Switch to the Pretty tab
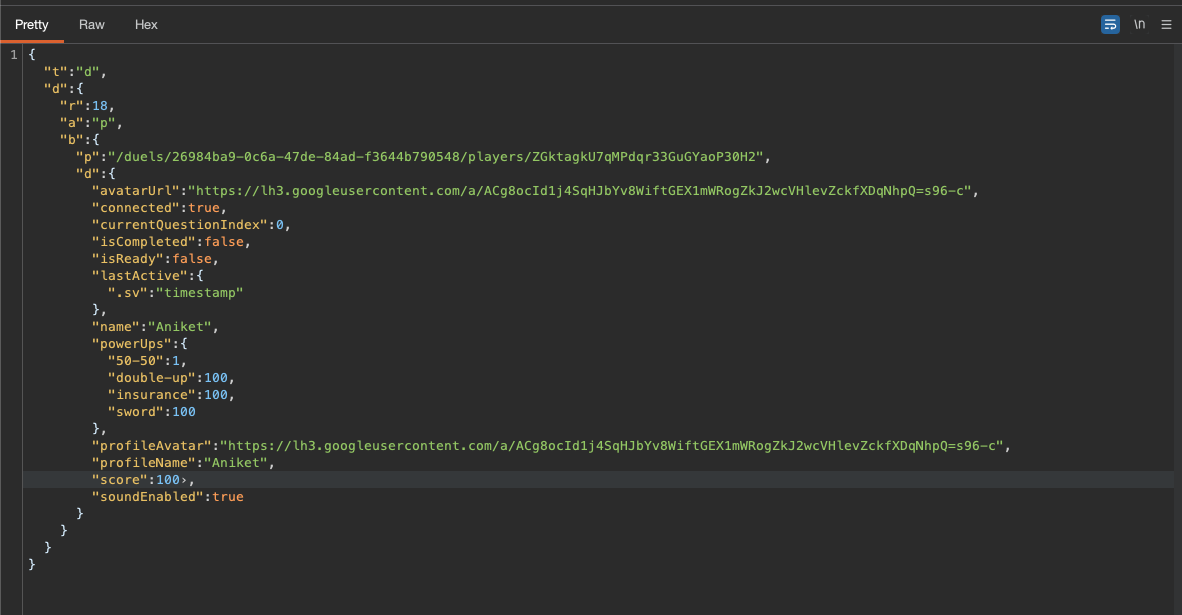 click(x=32, y=25)
